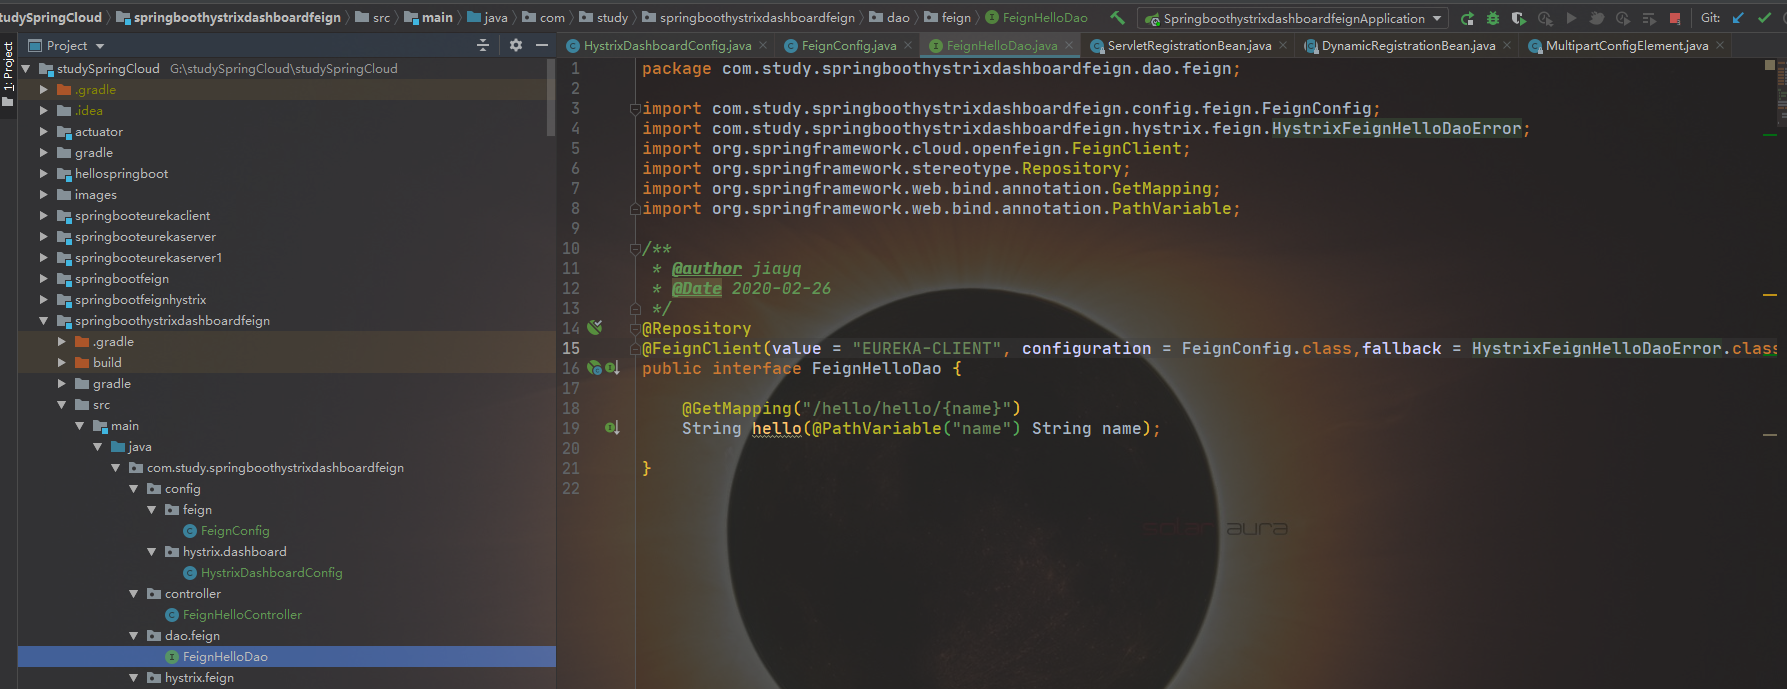
Task: Commit changes with green Git checkmark
Action: tap(1764, 18)
